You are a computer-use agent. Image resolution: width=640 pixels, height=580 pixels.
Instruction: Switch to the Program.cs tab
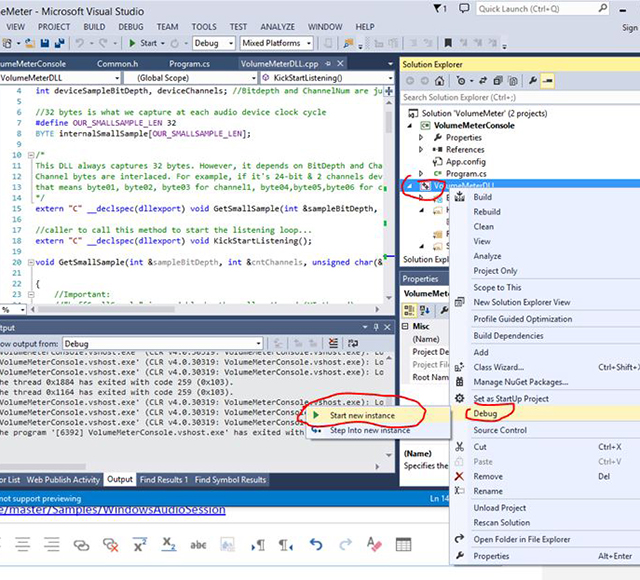[189, 64]
